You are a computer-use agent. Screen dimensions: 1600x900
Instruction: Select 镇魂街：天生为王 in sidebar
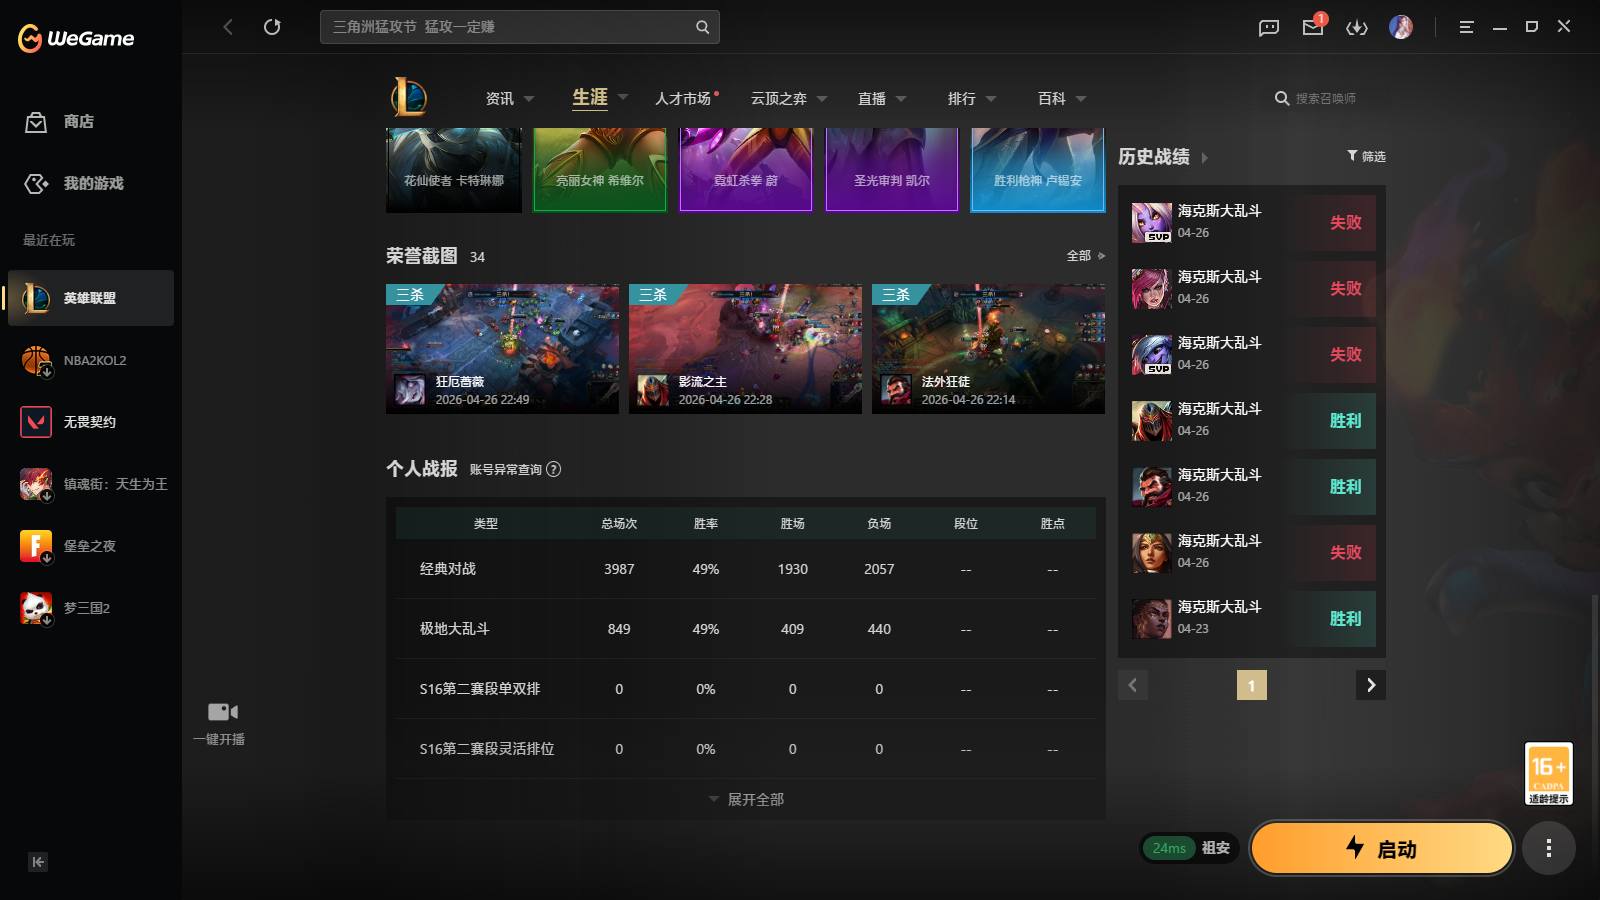(91, 484)
